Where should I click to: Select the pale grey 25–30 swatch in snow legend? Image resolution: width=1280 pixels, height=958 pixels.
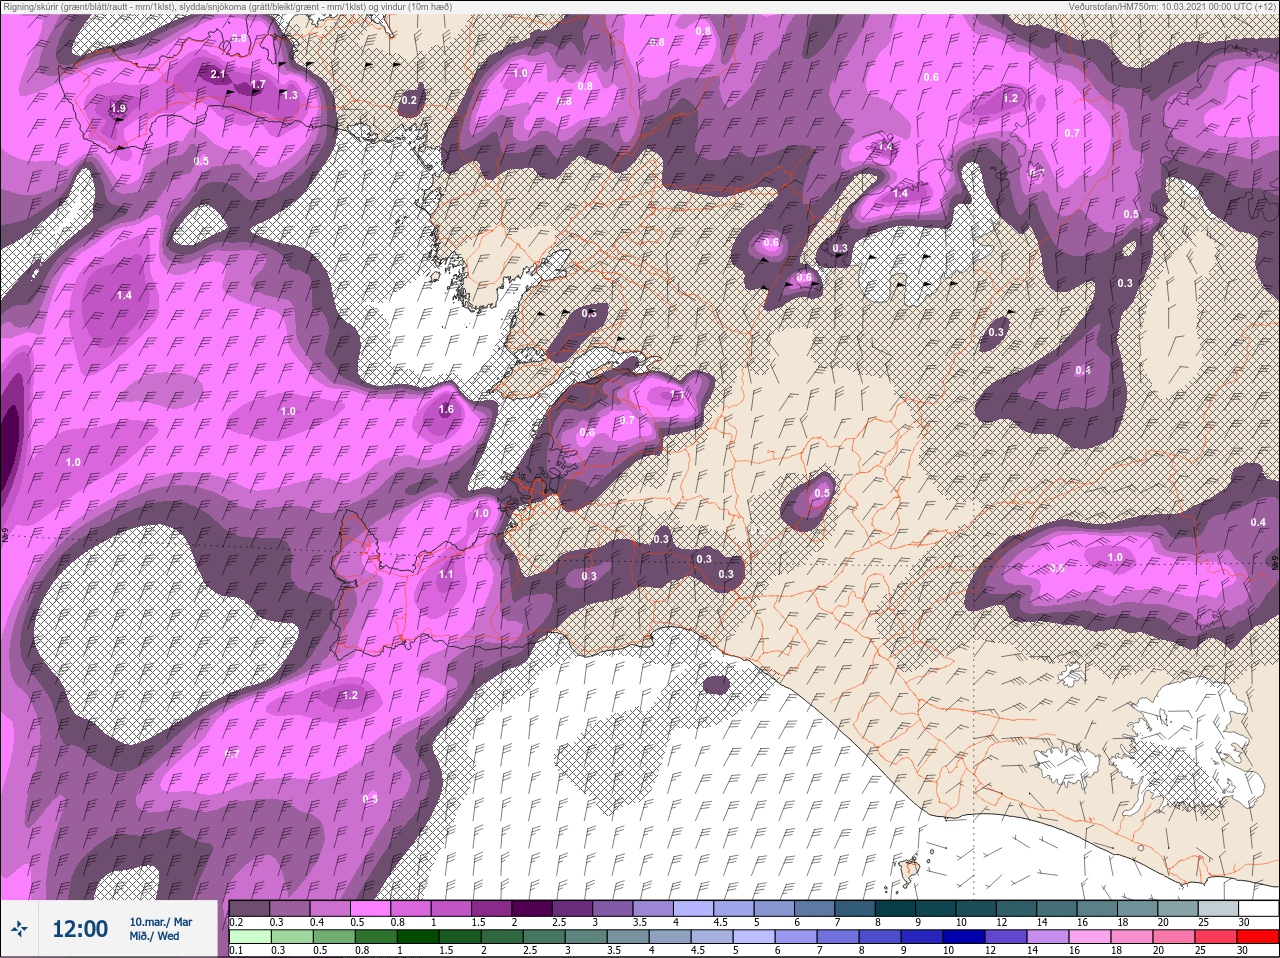[1218, 909]
